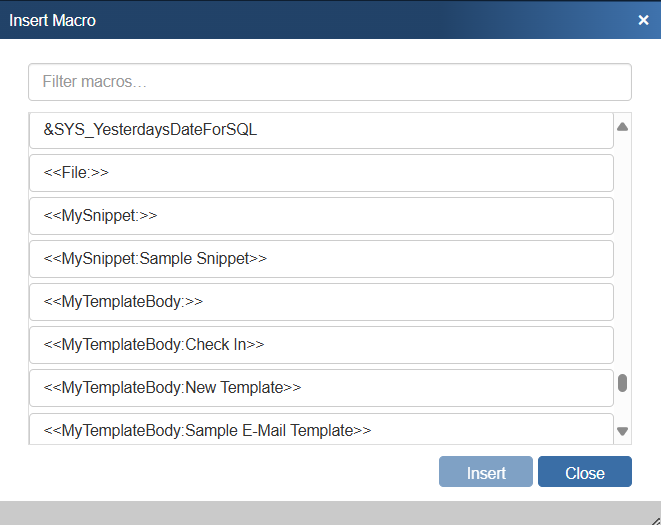Click the scrollbar track above the thumb
Screen dimensions: 661x525
coord(622,250)
